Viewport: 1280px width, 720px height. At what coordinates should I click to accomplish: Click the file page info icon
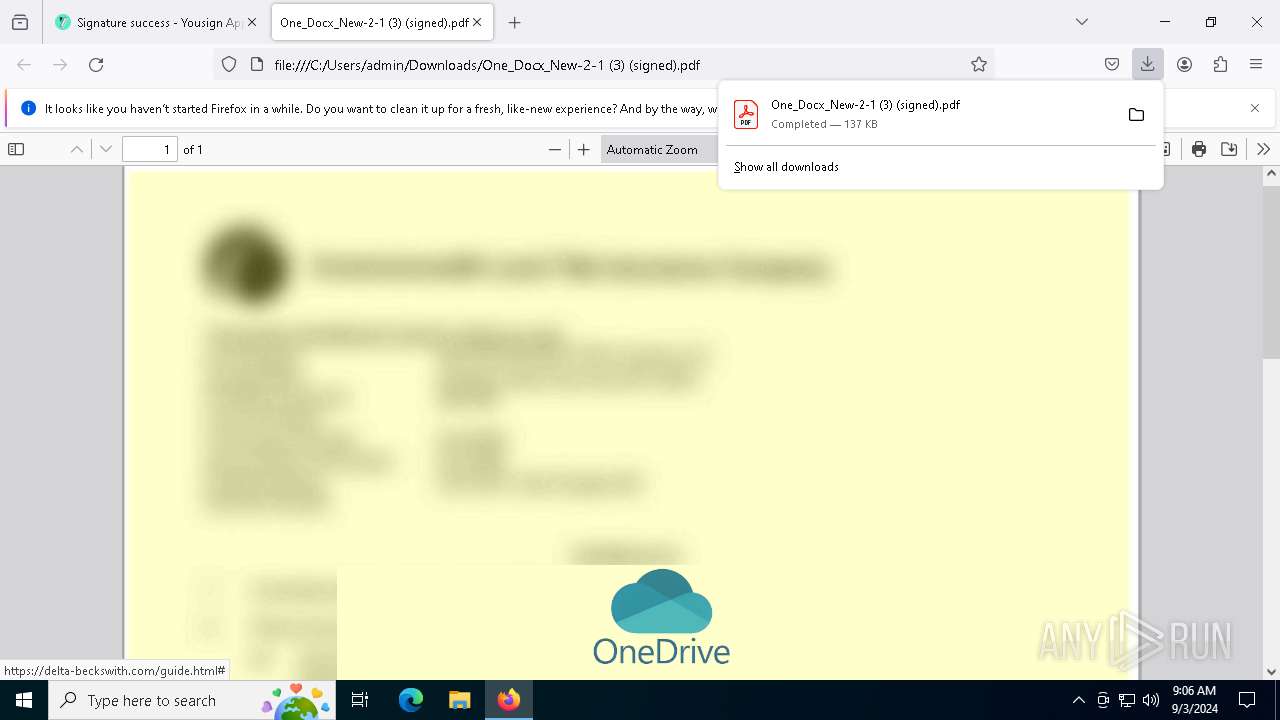coord(257,64)
